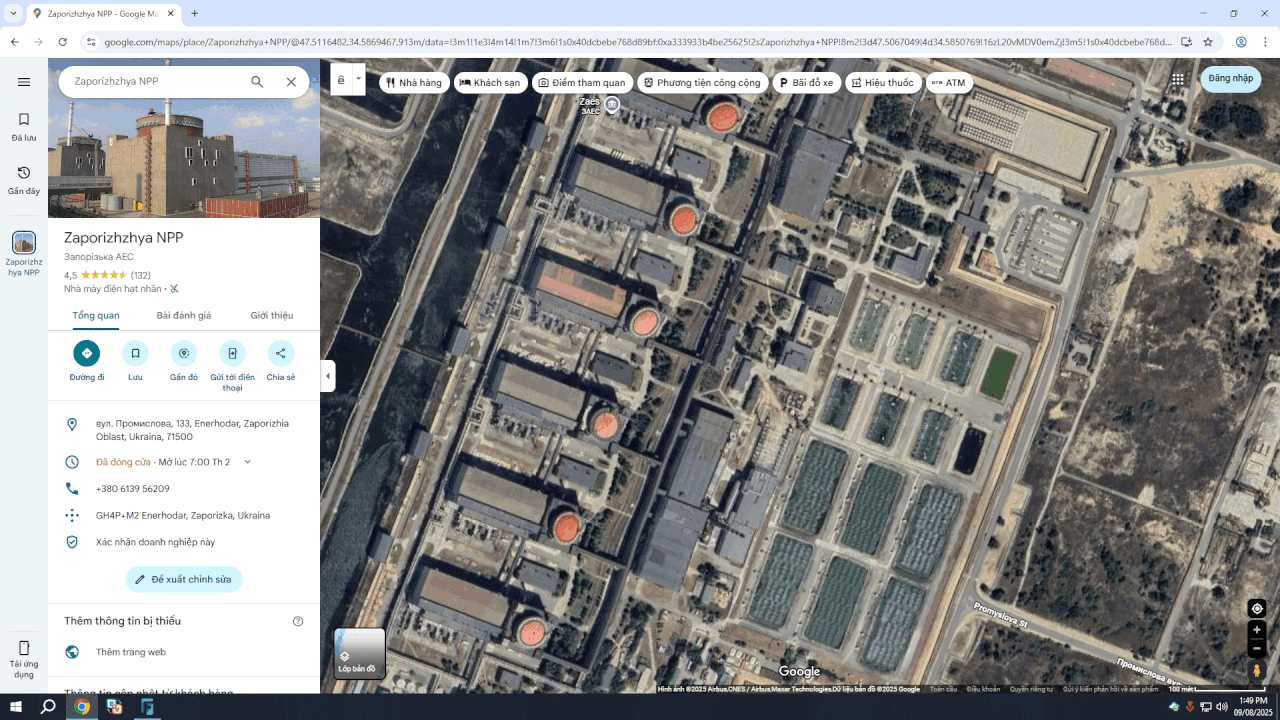This screenshot has height=720, width=1280.
Task: Click the Quyền riêng tư footer link
Action: tap(1031, 689)
